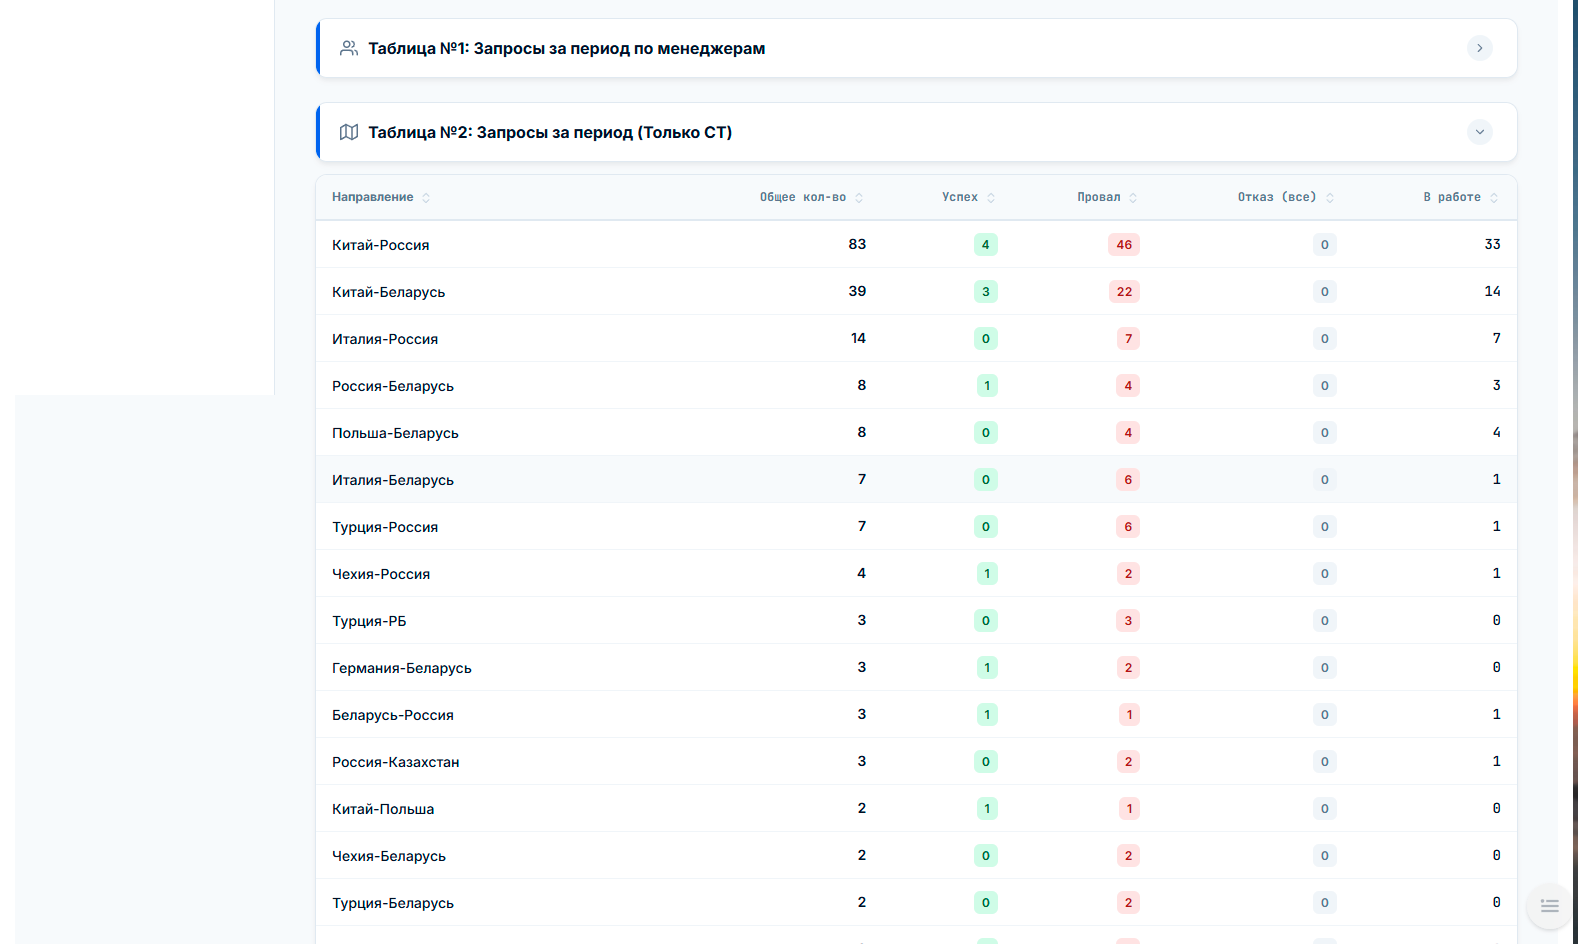1578x944 pixels.
Task: Select the Китай-Россия row
Action: [x=916, y=244]
